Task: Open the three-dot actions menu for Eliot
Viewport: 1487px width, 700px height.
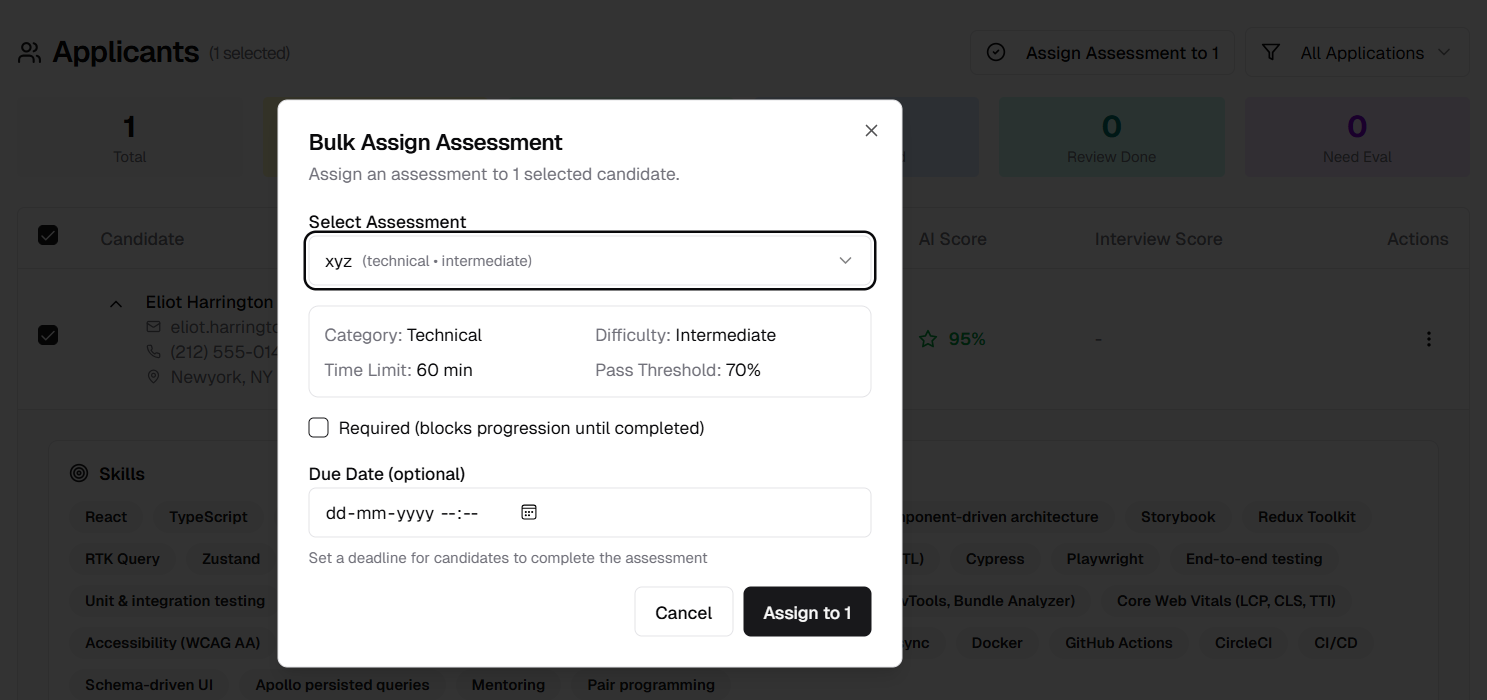Action: coord(1428,339)
